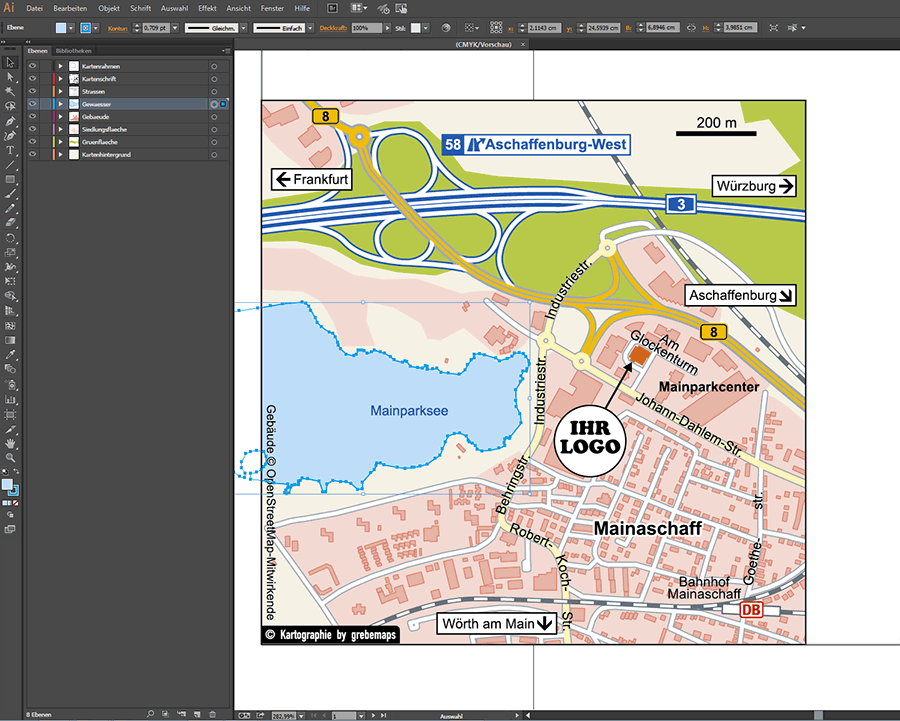Expand the Kartenschrift layer

[x=60, y=78]
